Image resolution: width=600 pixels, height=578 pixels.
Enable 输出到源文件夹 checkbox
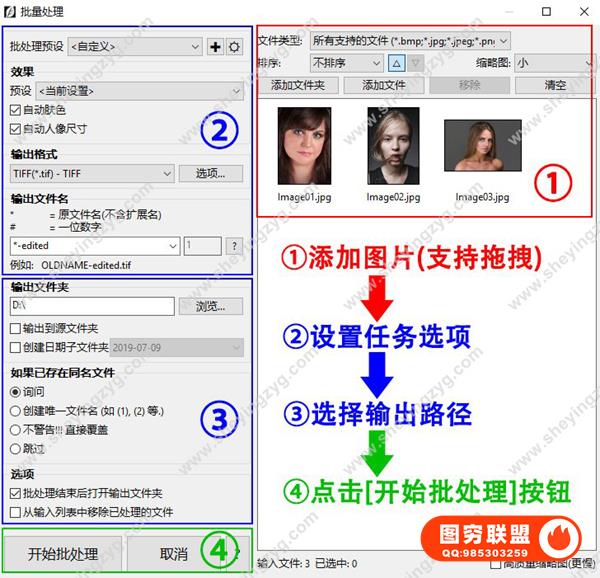(15, 328)
